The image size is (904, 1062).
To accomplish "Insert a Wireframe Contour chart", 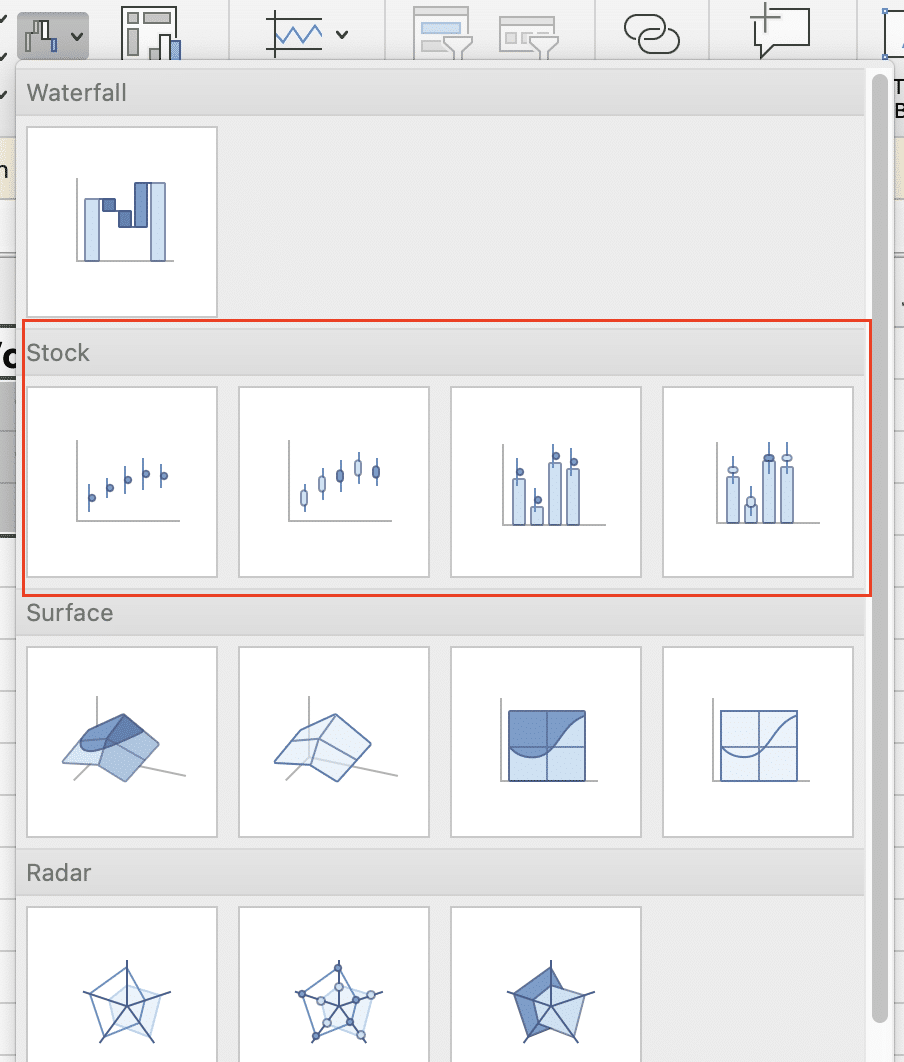I will (758, 742).
